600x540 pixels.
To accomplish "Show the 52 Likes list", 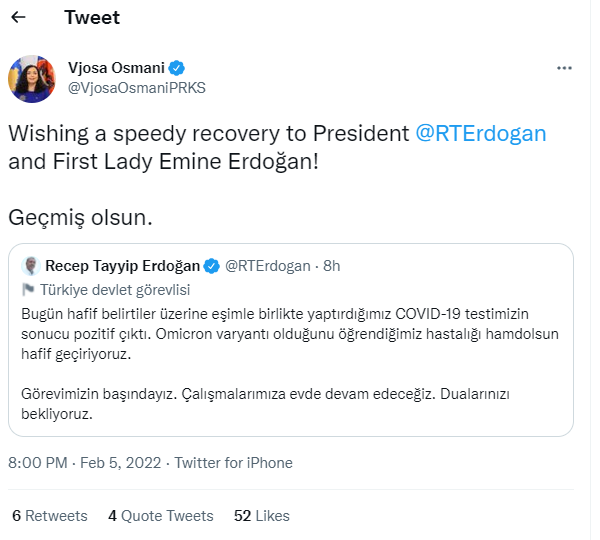I will [x=261, y=516].
